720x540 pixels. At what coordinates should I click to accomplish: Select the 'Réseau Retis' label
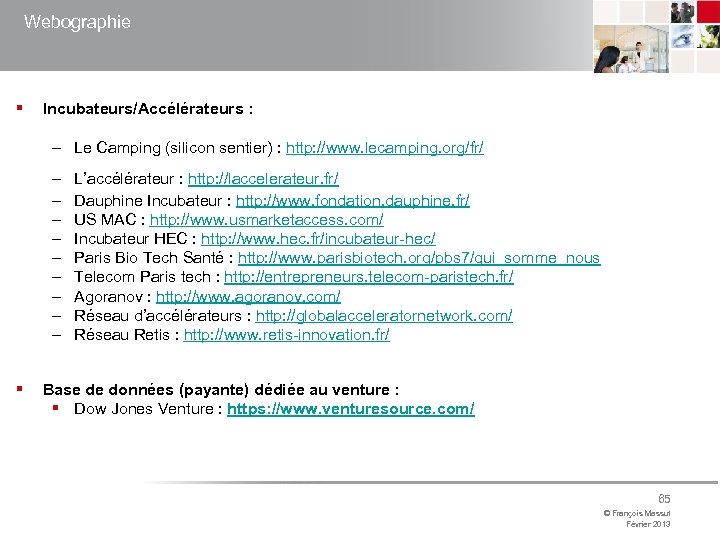point(122,335)
